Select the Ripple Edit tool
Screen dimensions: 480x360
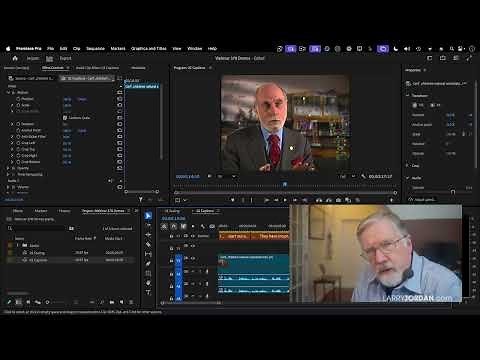(x=148, y=235)
